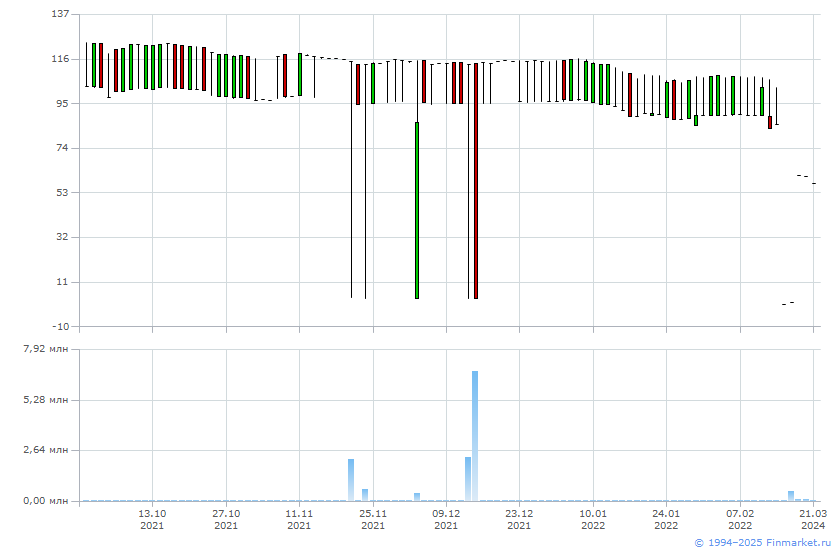Image resolution: width=840 pixels, height=550 pixels.
Task: Click the 13.10 2021 date label
Action: [x=152, y=519]
